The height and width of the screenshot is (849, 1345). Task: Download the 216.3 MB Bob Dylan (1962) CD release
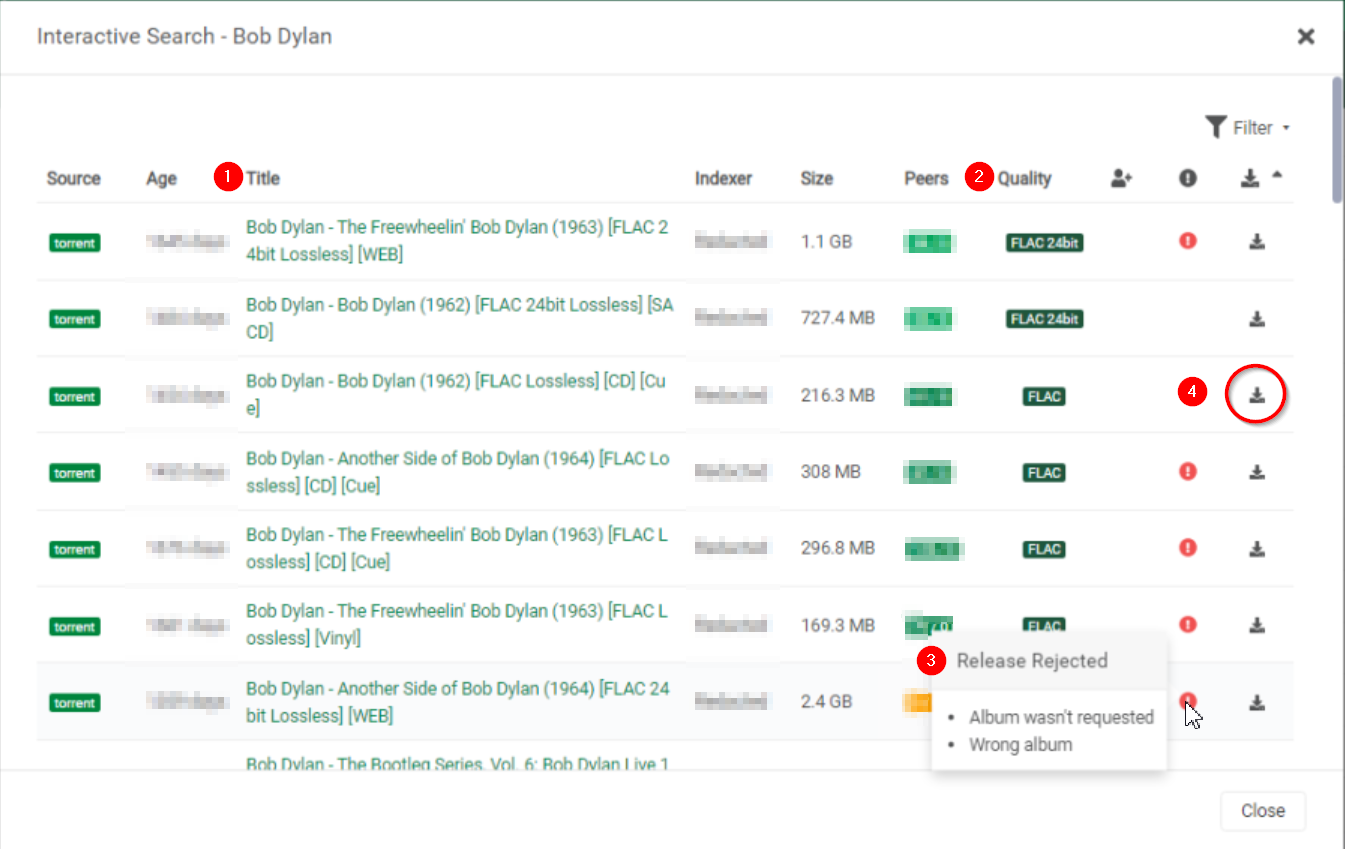tap(1257, 396)
